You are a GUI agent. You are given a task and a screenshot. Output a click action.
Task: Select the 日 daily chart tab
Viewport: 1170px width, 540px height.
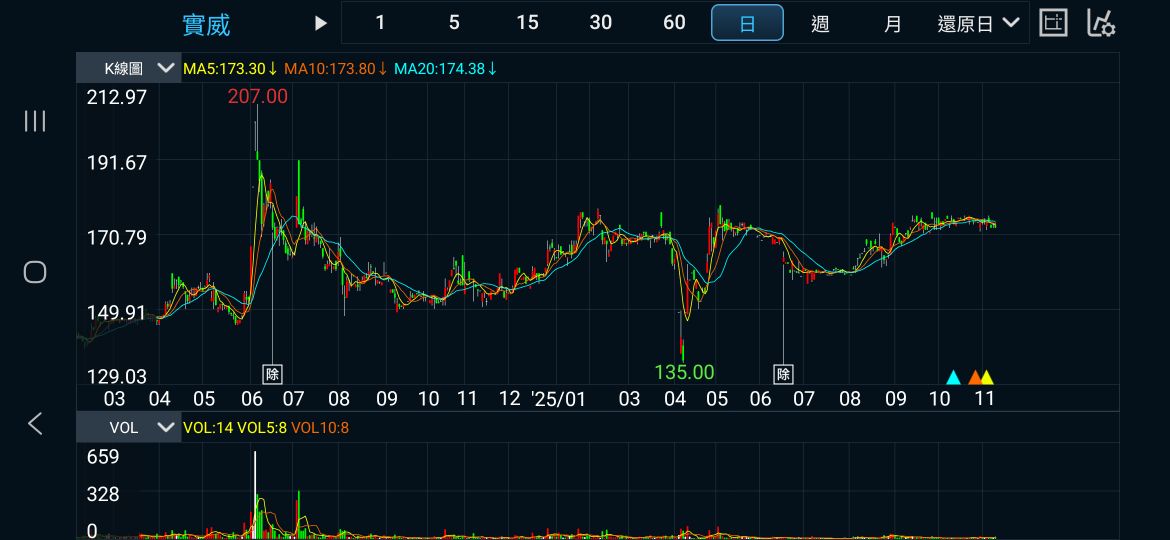click(x=747, y=23)
